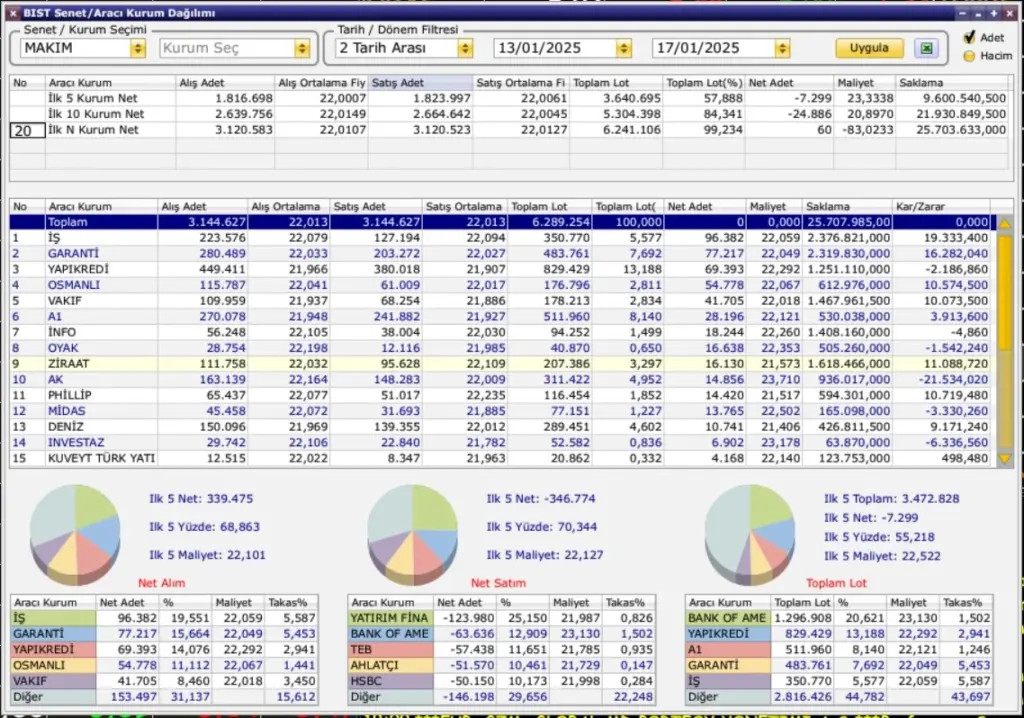Select the highlighted Toplam row
This screenshot has width=1024, height=718.
503,222
